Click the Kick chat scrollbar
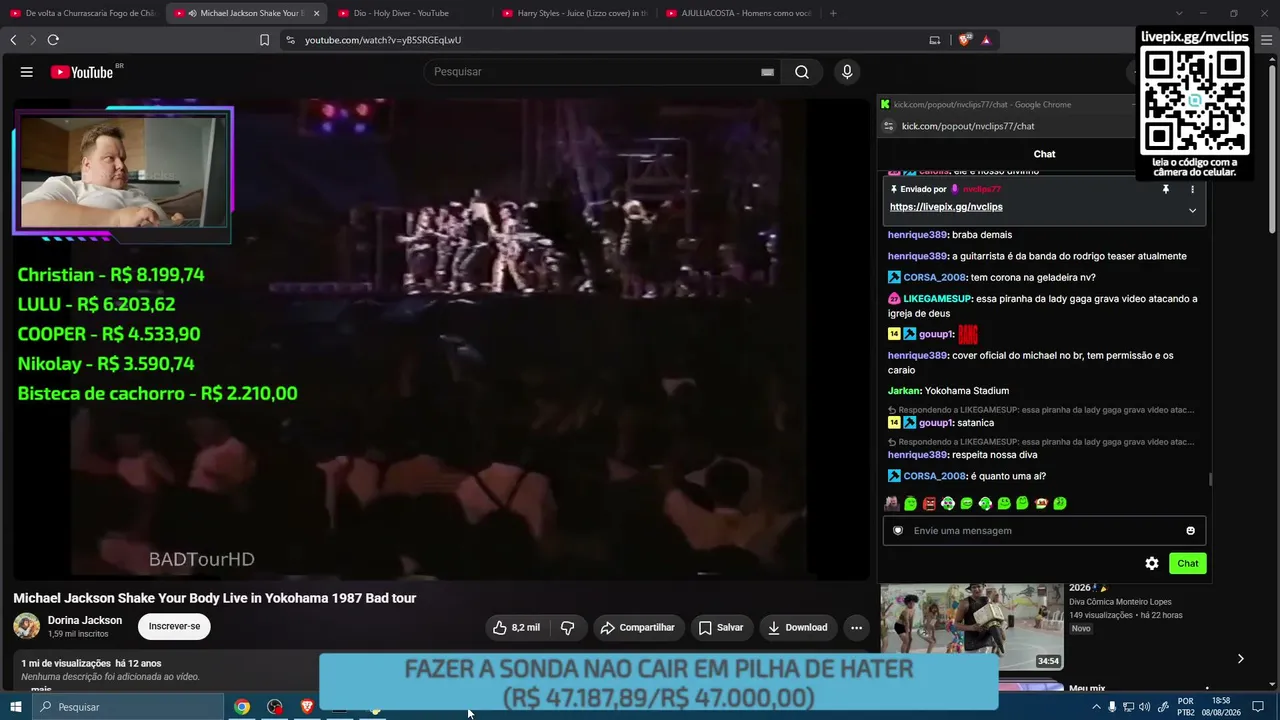This screenshot has height=720, width=1280. pos(1210,479)
